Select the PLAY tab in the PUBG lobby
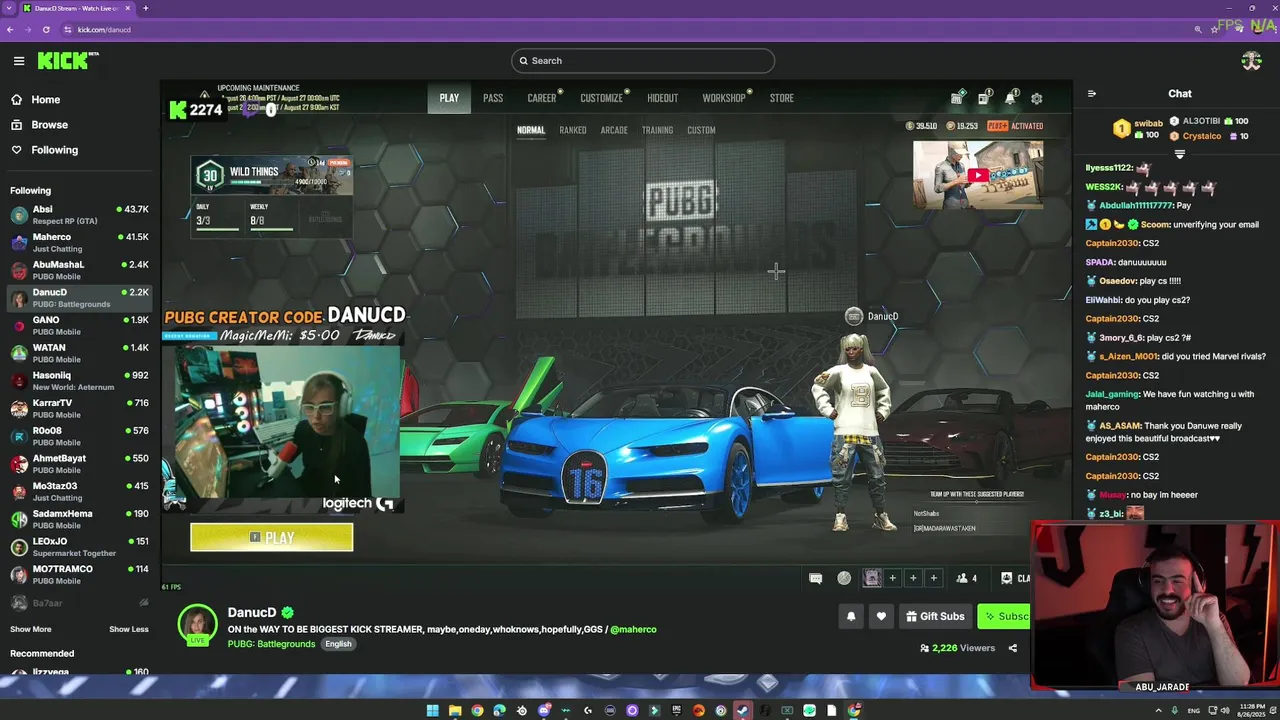1280x720 pixels. (449, 98)
